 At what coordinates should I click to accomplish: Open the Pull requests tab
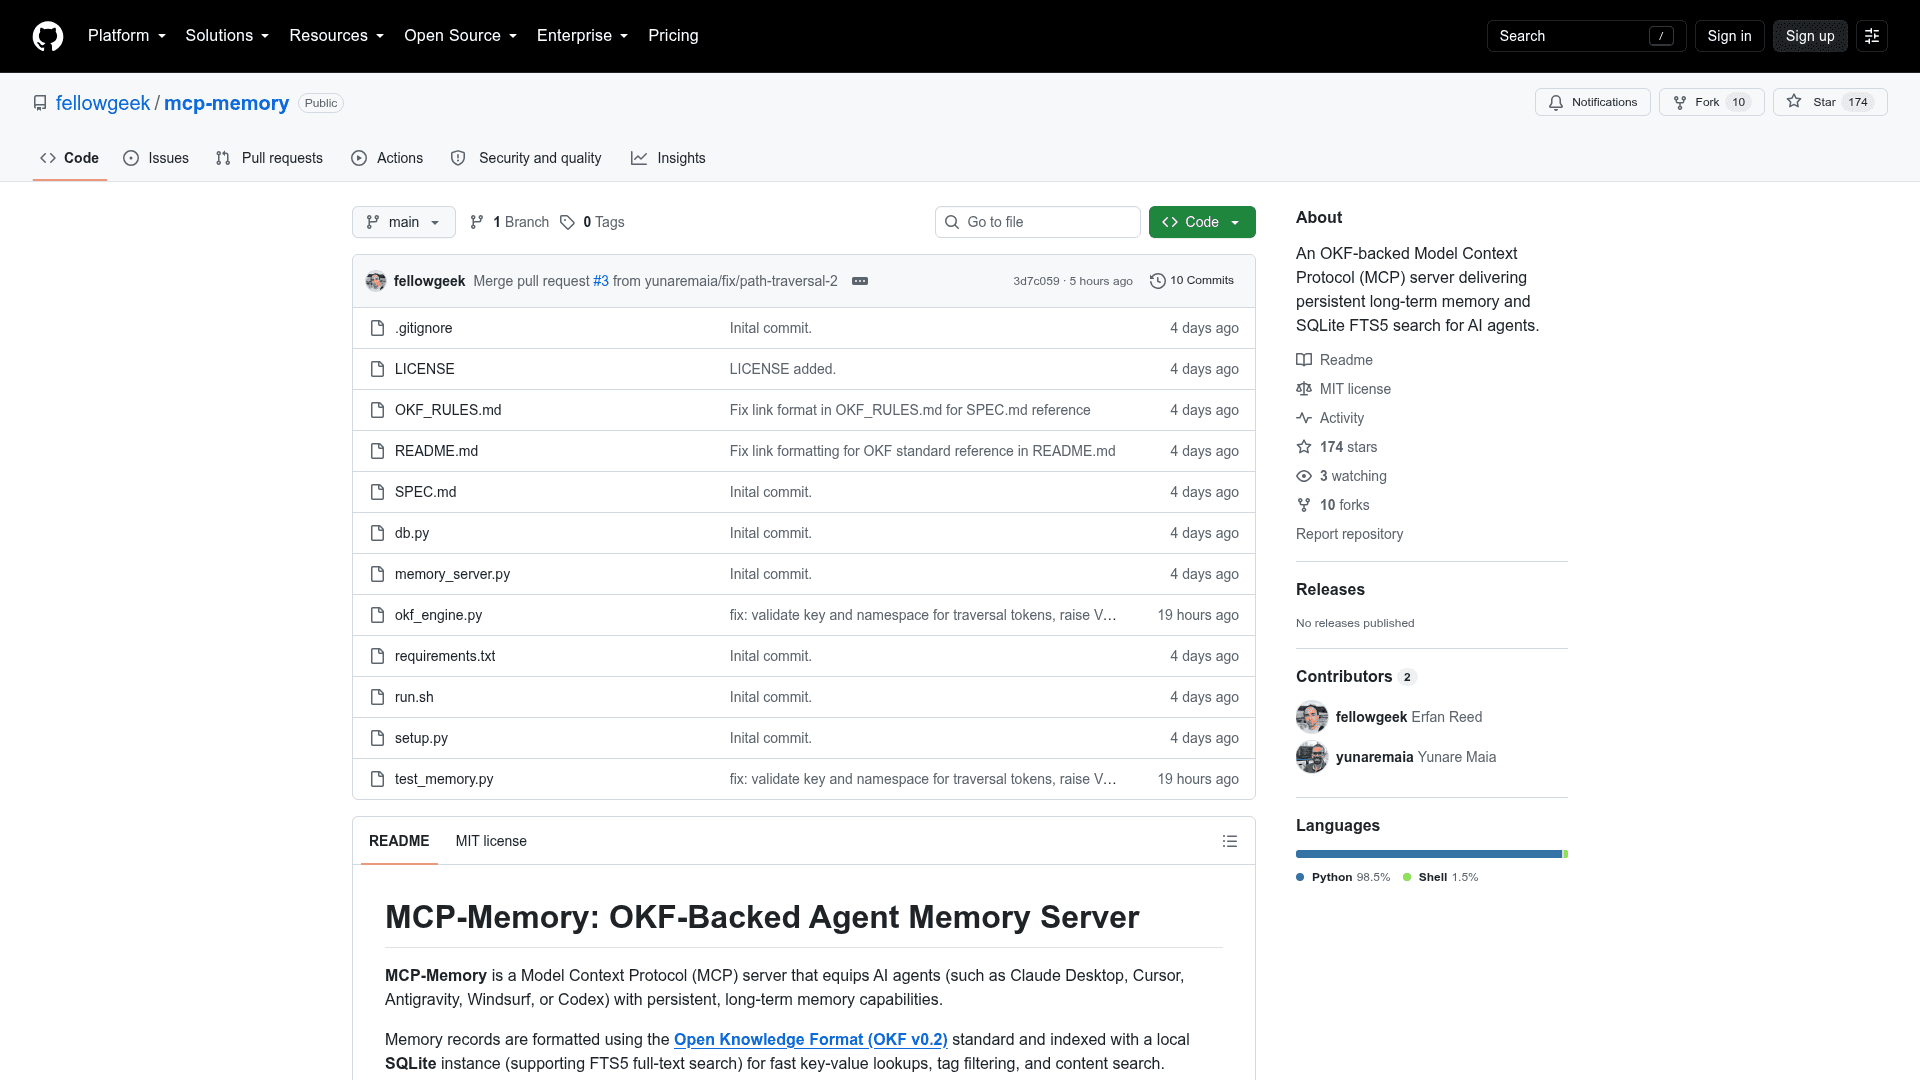point(270,158)
